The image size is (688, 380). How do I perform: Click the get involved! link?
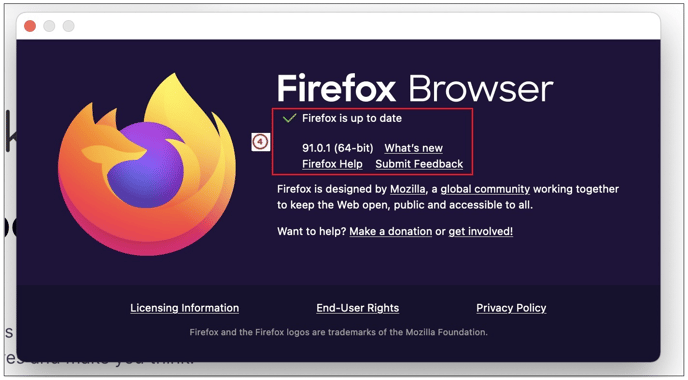tap(480, 231)
